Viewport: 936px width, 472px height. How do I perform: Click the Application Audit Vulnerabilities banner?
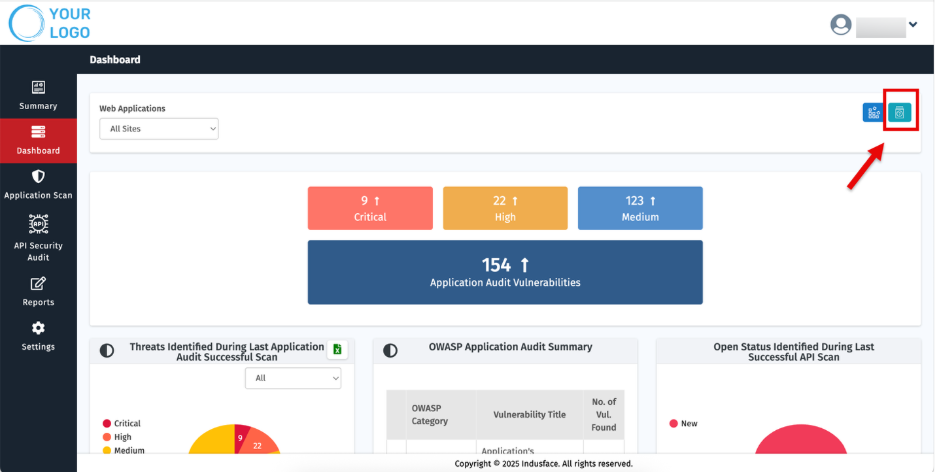click(505, 272)
